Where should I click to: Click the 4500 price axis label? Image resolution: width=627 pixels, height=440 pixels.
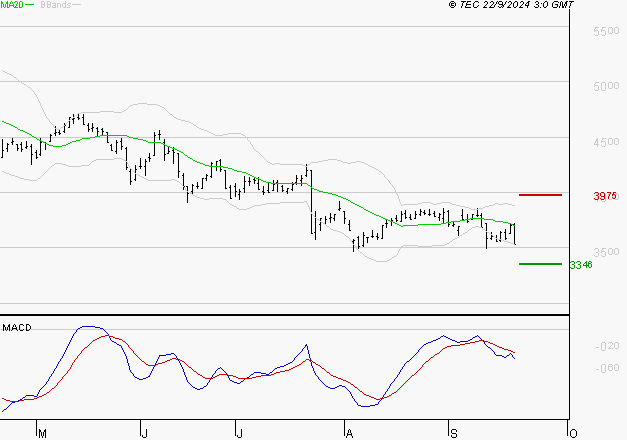click(606, 142)
